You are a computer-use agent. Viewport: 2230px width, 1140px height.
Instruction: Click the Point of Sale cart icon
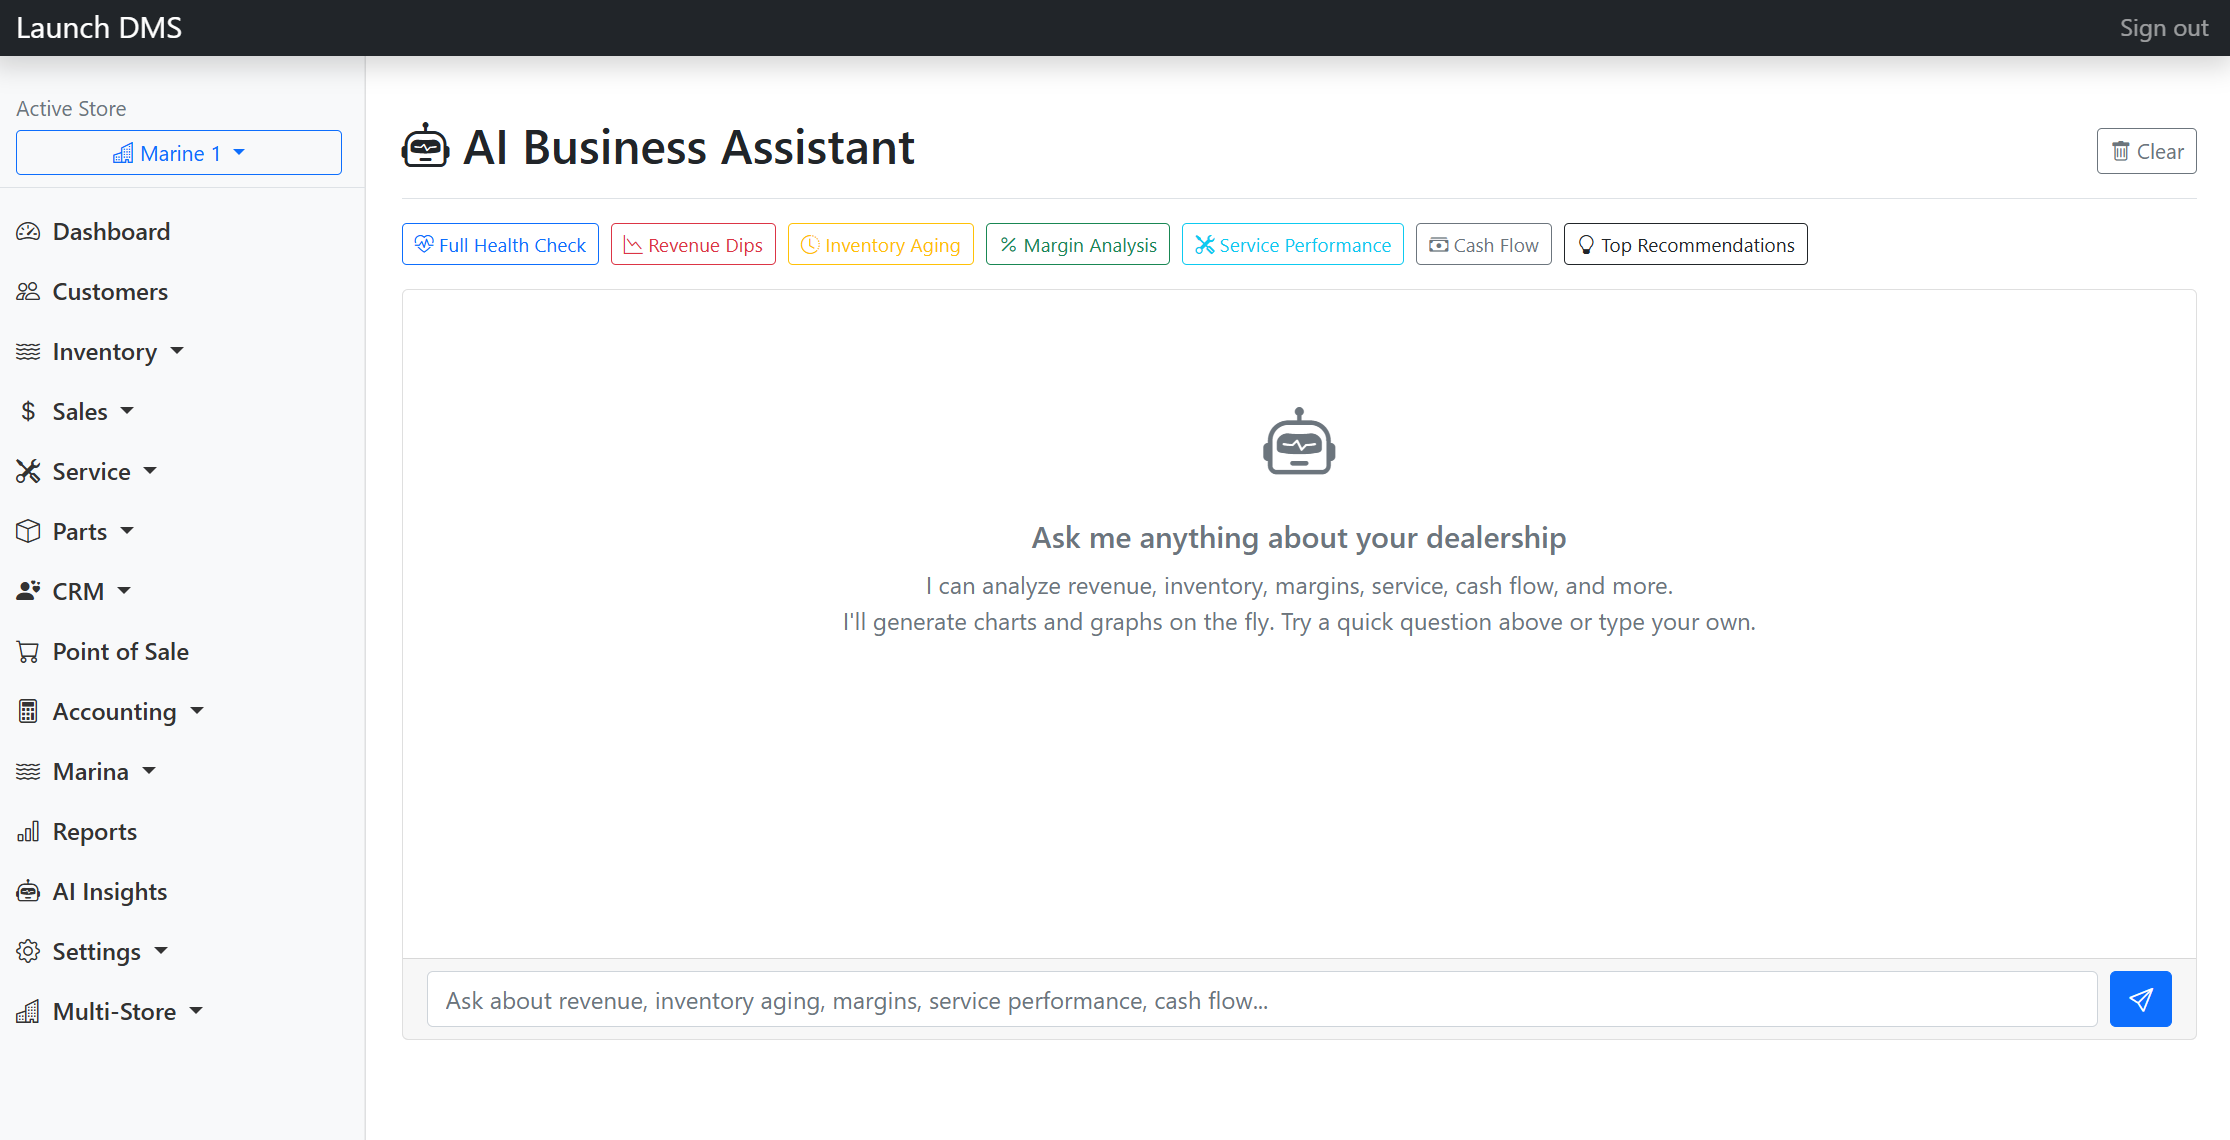28,652
